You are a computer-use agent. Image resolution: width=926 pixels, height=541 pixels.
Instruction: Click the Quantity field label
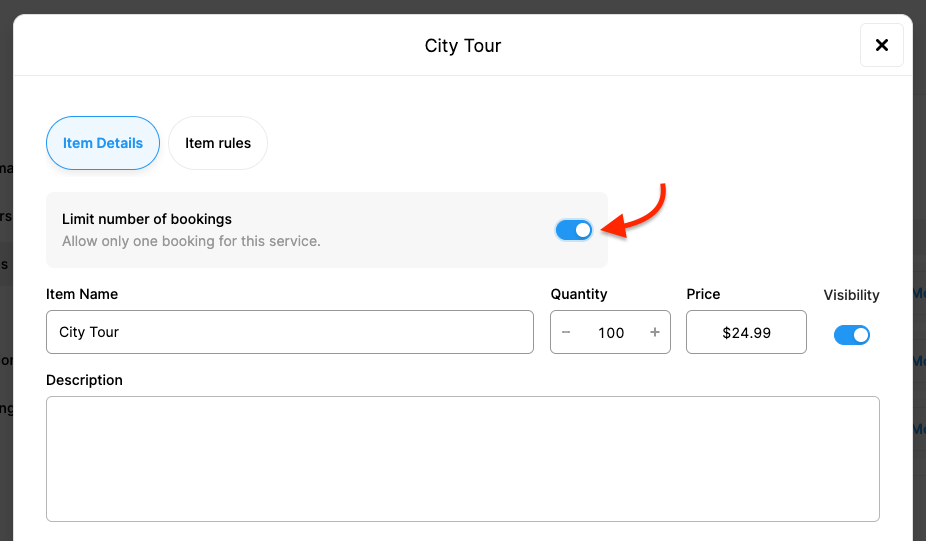coord(579,294)
